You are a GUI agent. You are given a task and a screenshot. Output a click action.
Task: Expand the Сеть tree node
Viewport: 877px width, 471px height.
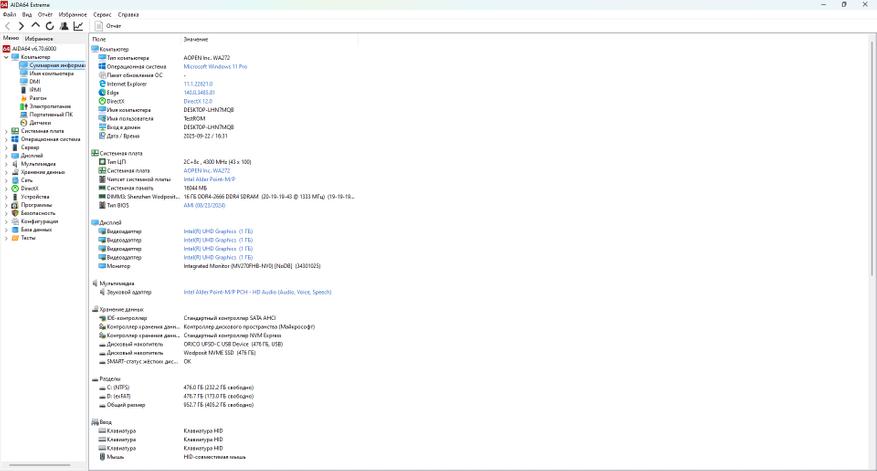[6, 180]
